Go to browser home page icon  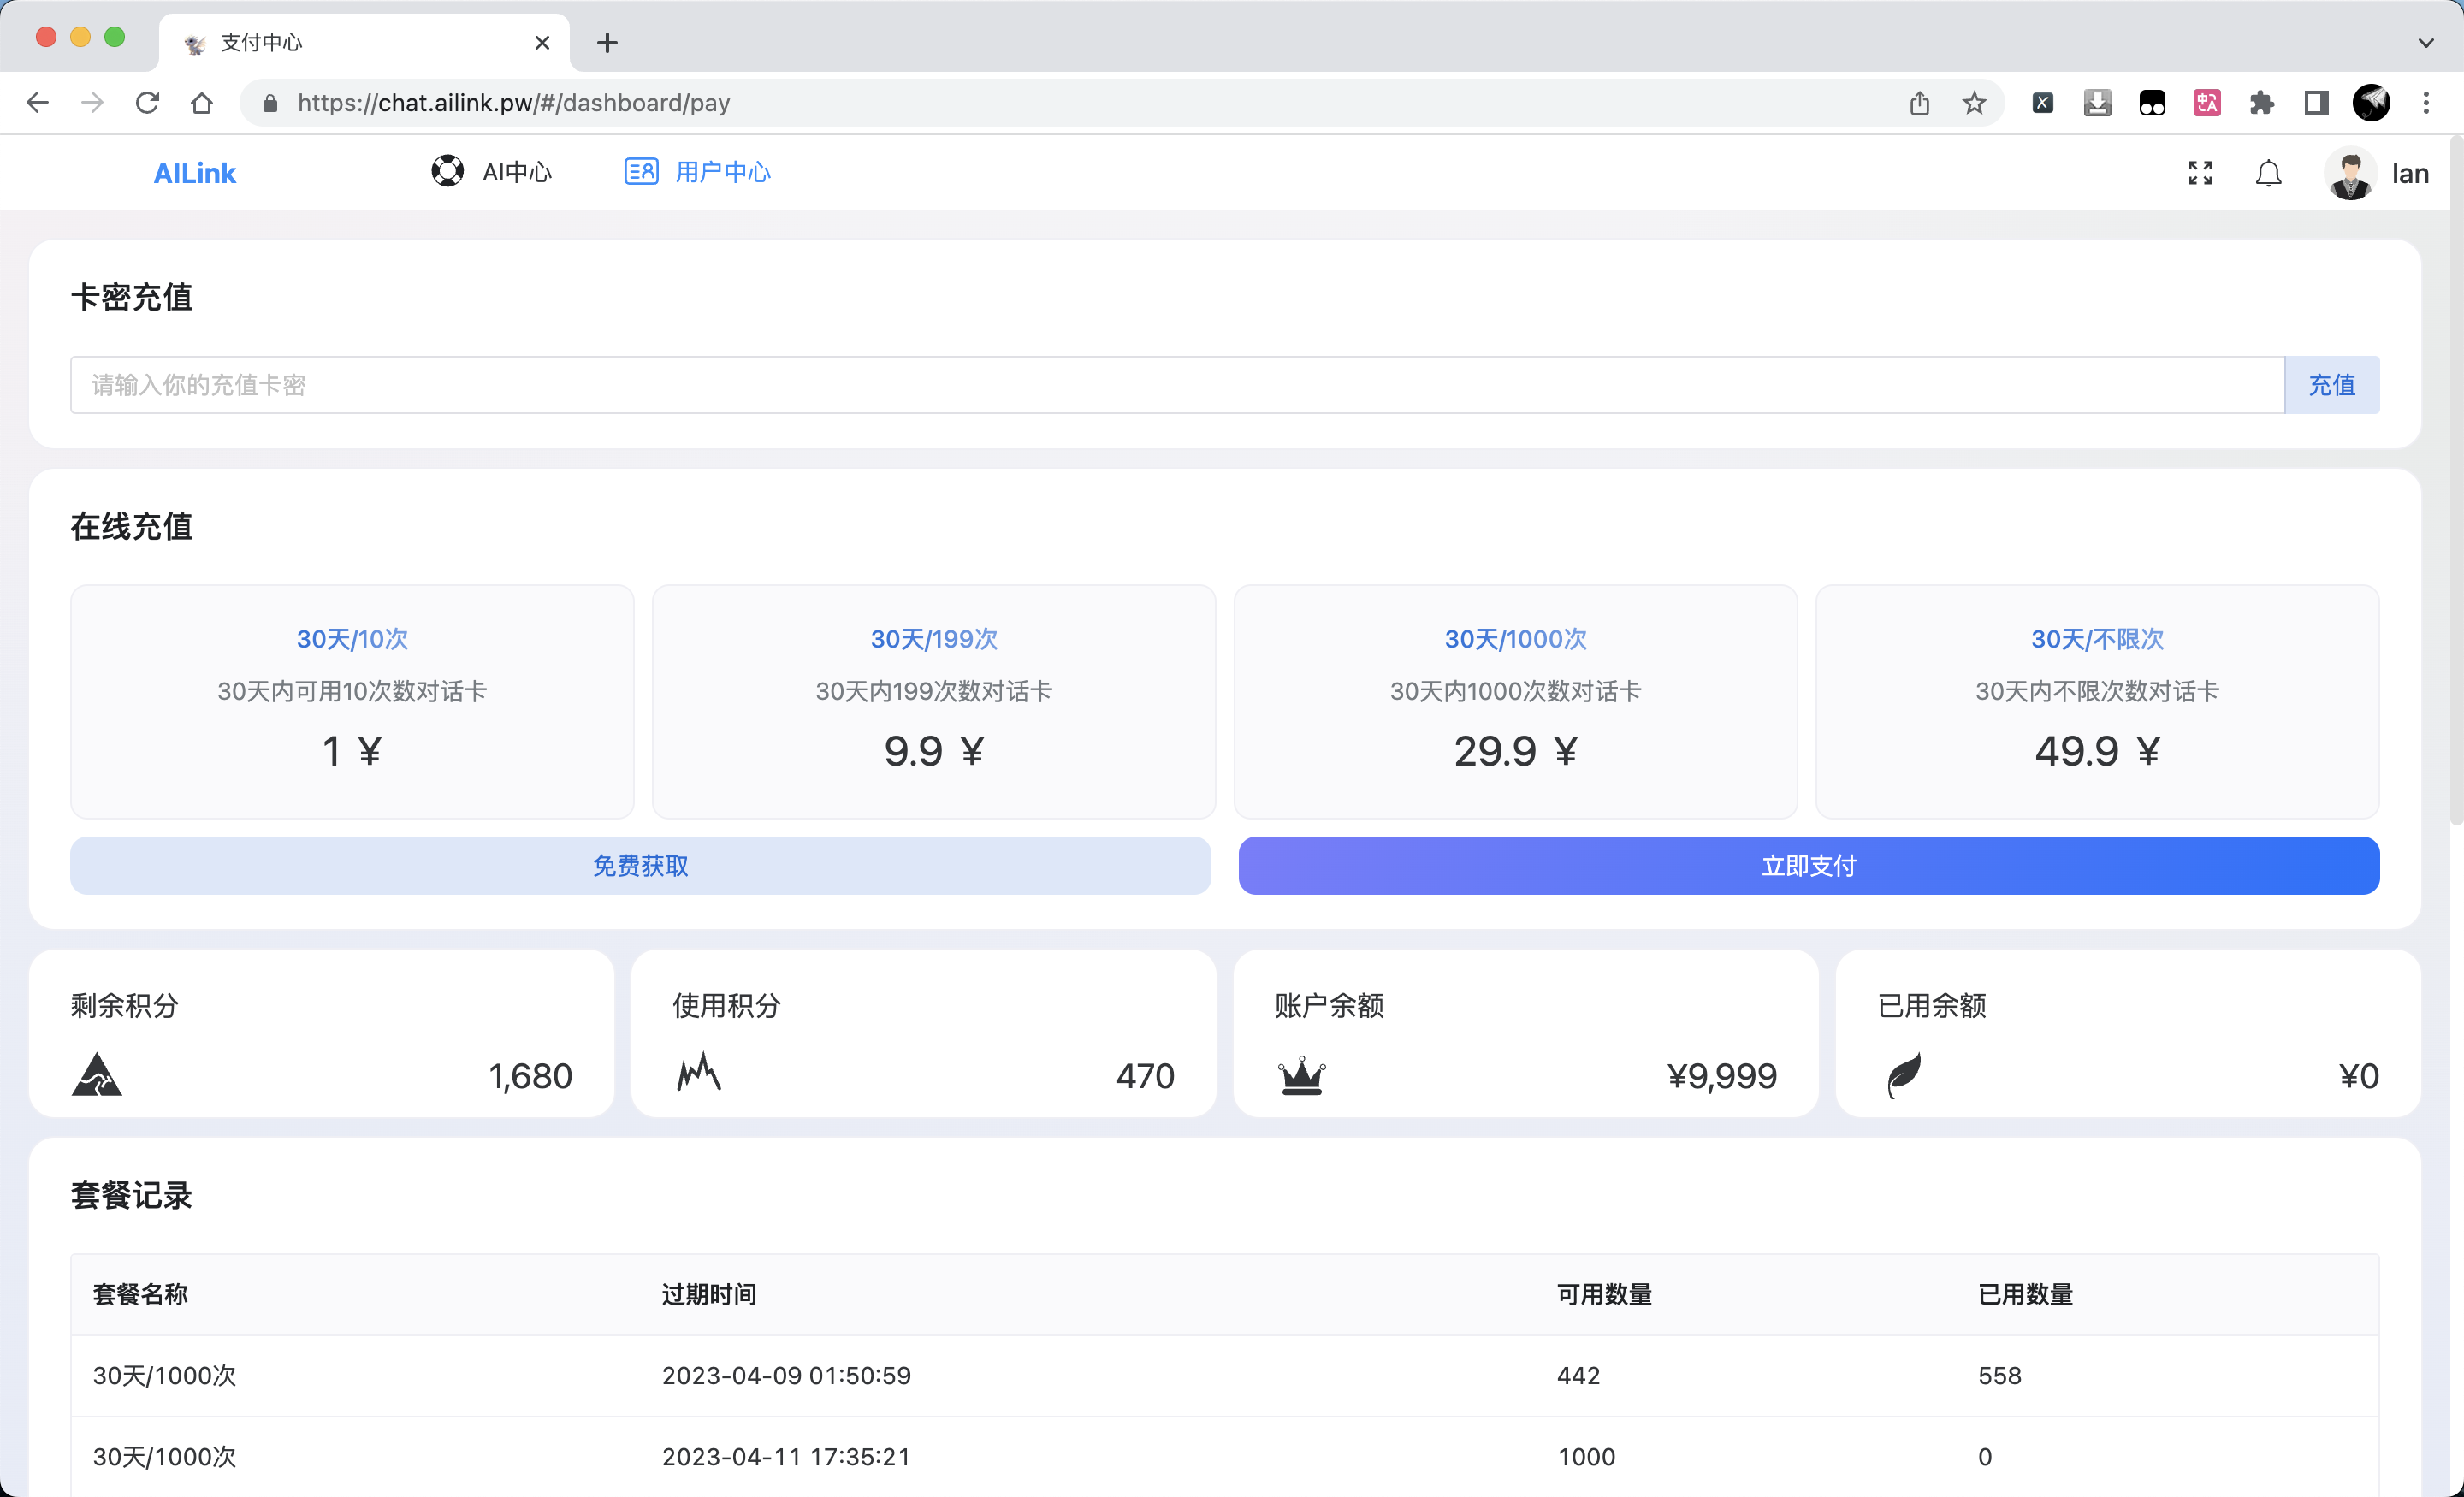click(x=202, y=102)
